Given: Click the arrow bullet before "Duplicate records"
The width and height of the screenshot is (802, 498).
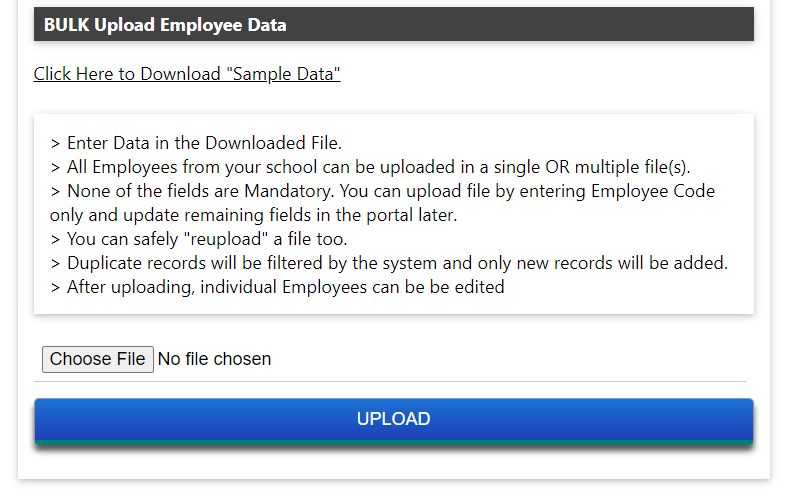Looking at the screenshot, I should [55, 264].
